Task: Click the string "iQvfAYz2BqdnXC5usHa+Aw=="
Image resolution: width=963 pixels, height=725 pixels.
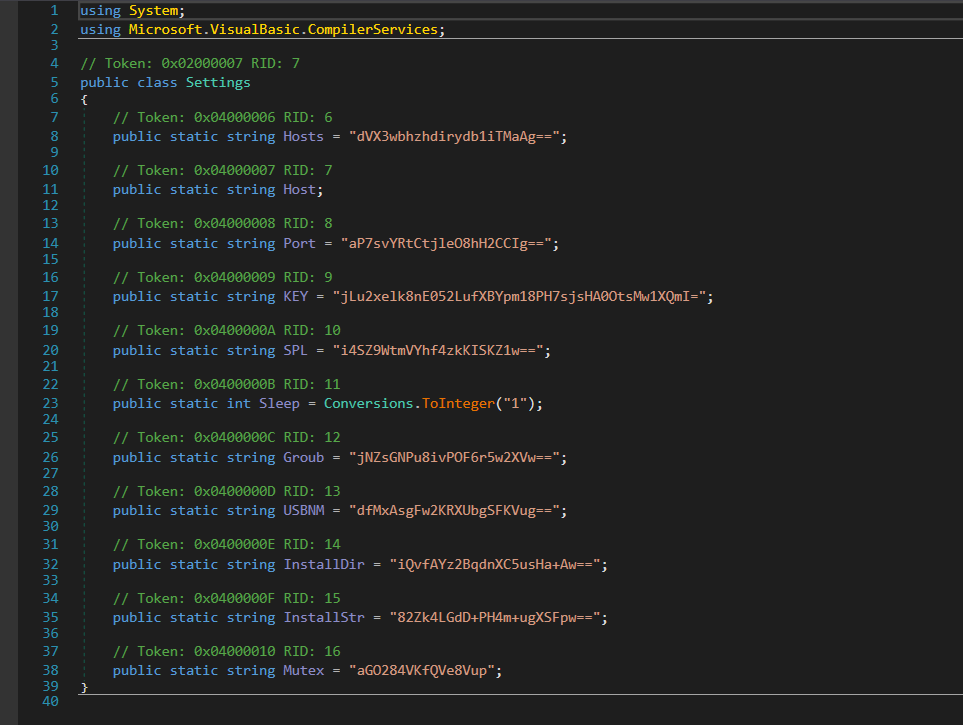Action: tap(495, 565)
